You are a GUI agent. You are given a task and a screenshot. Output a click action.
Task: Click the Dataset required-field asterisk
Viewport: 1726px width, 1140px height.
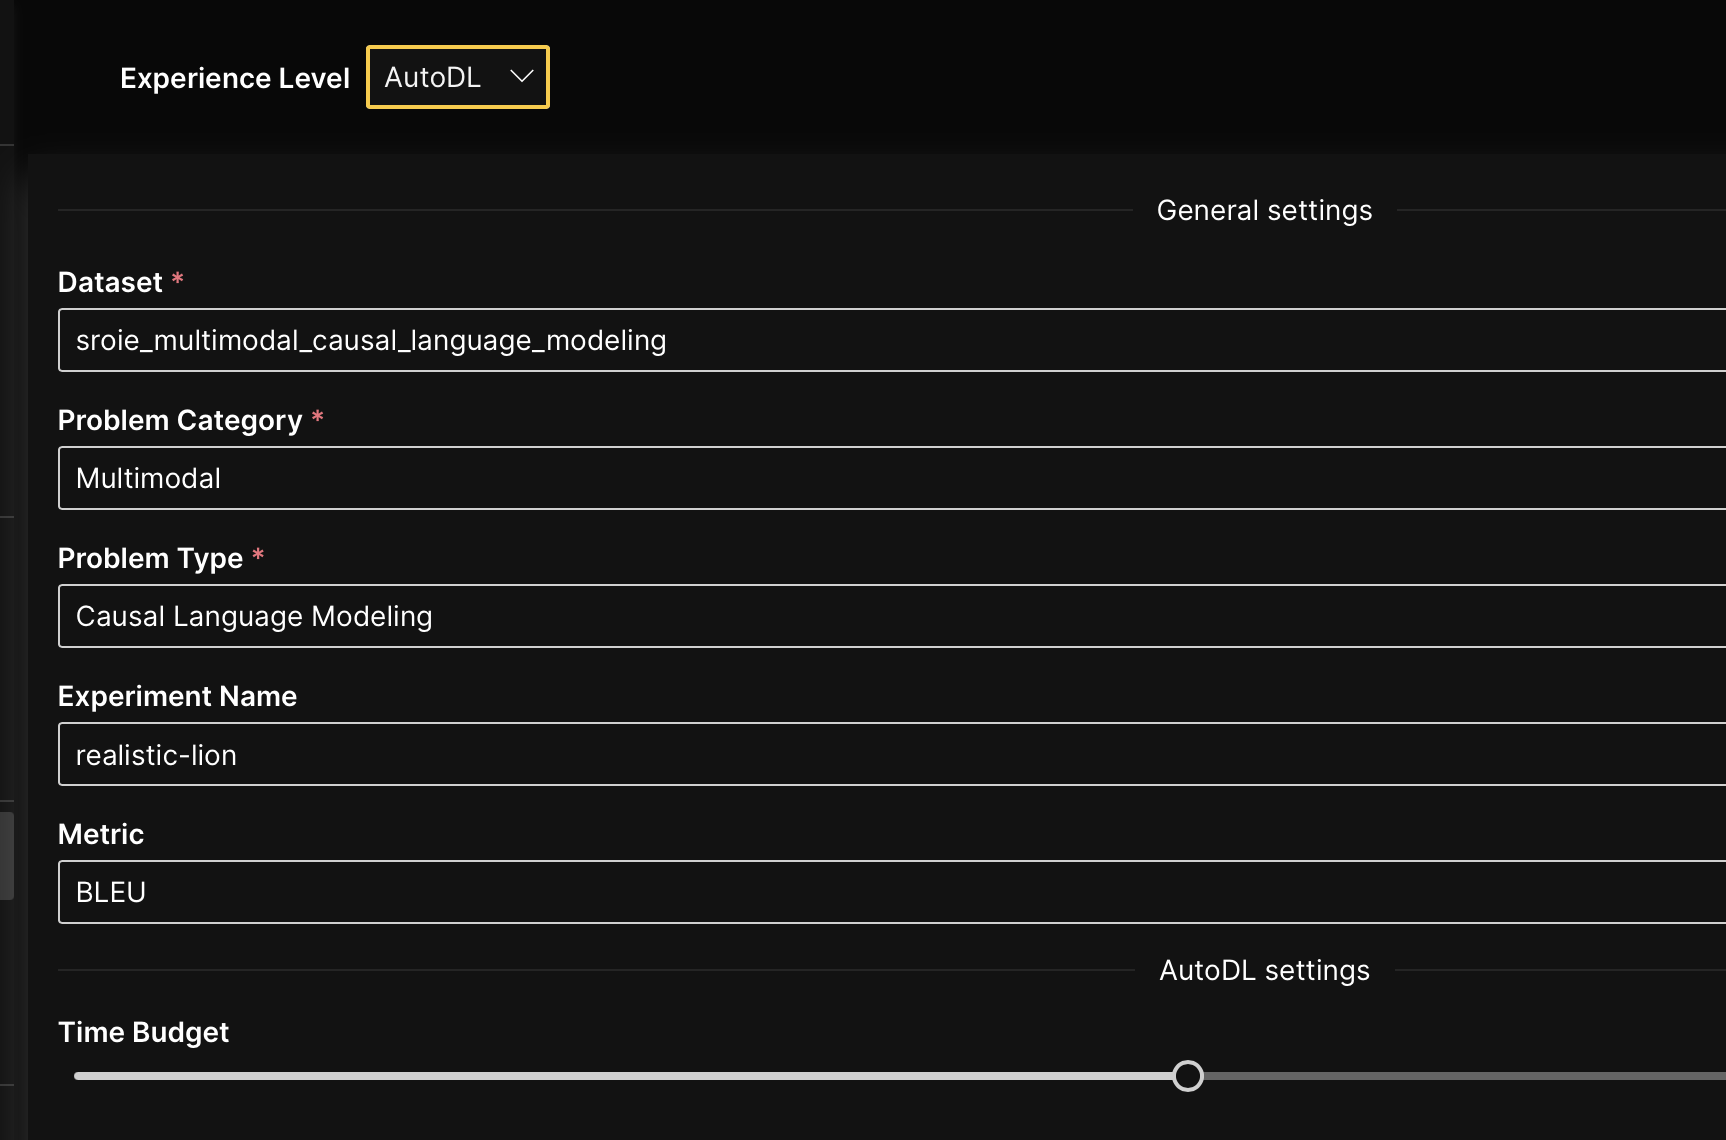(178, 280)
